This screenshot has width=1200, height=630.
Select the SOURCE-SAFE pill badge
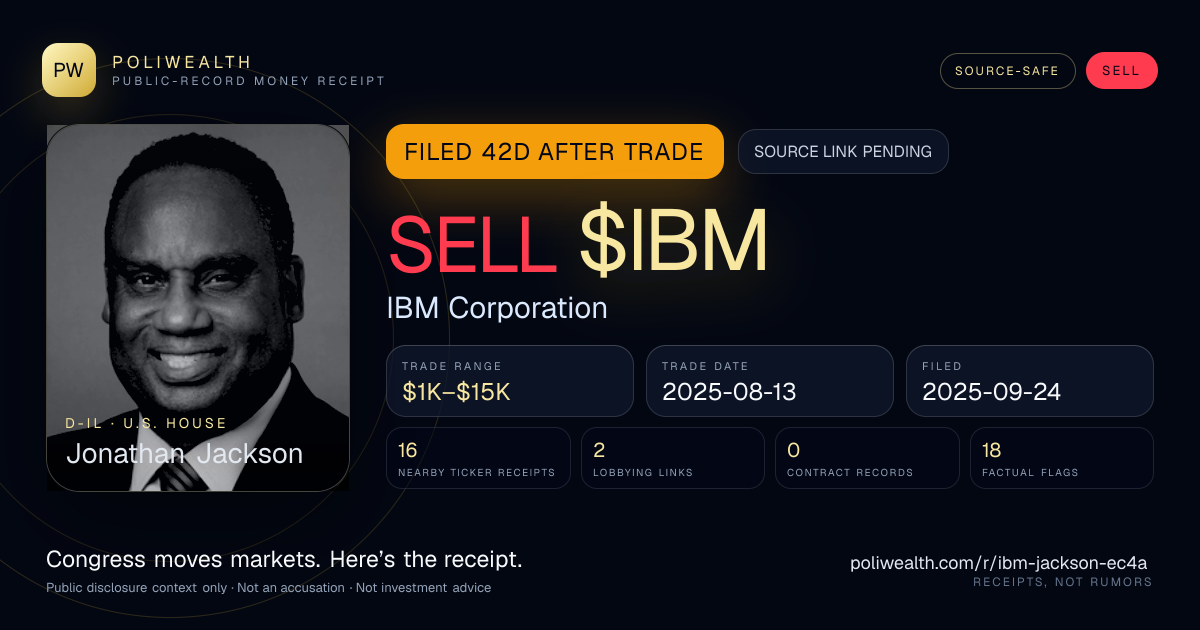click(x=1007, y=71)
